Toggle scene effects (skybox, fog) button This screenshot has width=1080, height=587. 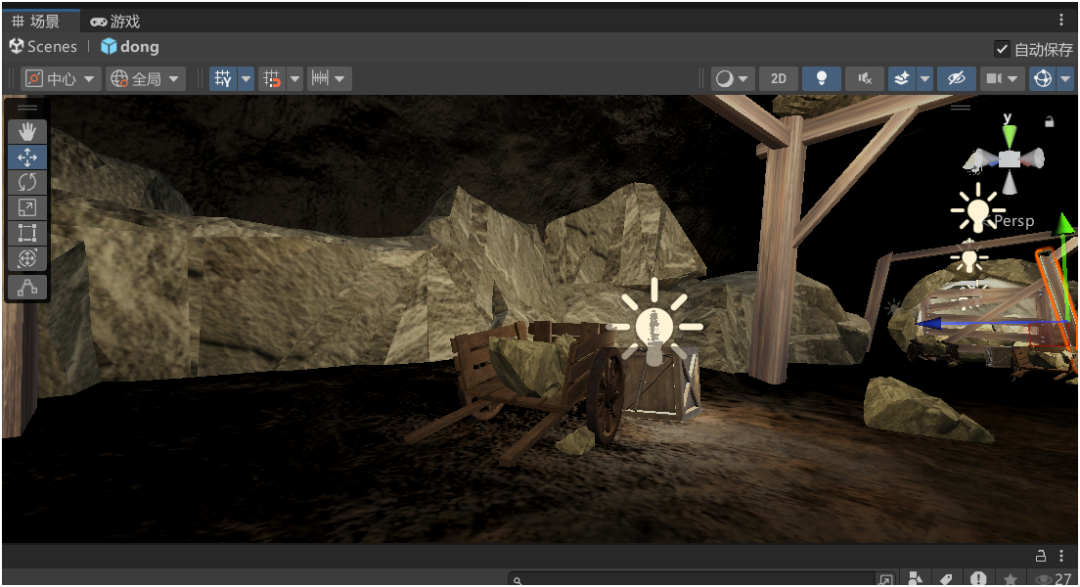coord(902,79)
